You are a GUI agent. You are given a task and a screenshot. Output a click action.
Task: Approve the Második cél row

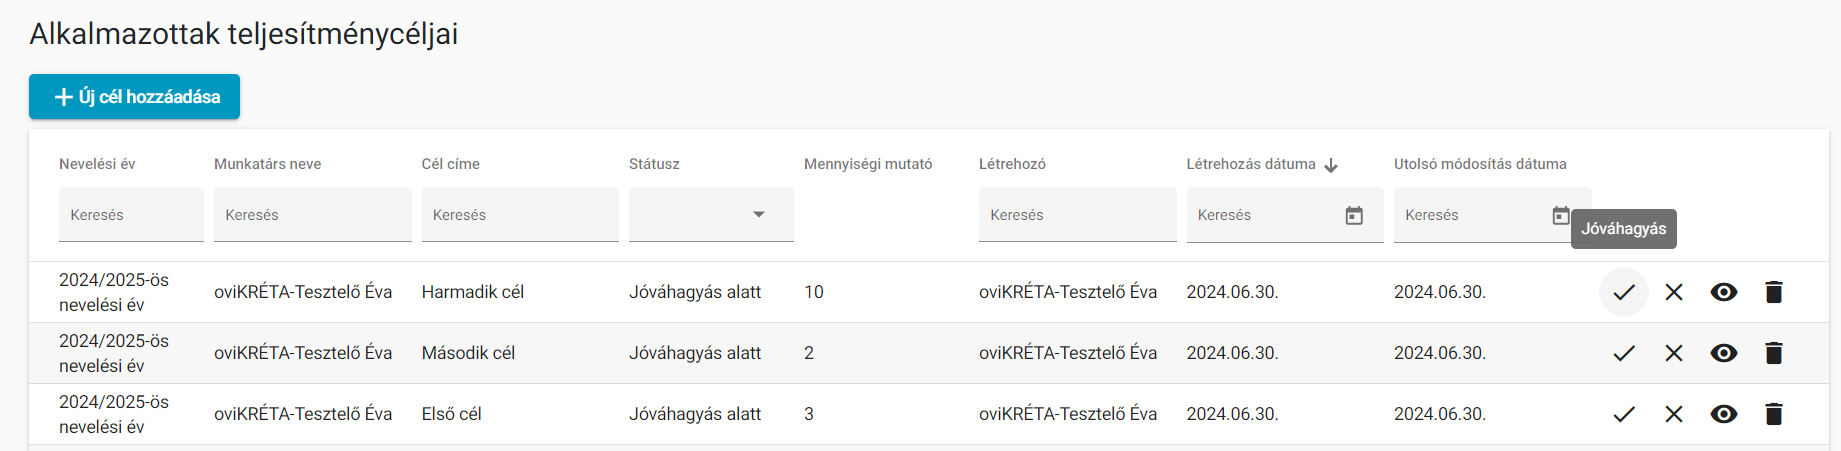[x=1623, y=353]
